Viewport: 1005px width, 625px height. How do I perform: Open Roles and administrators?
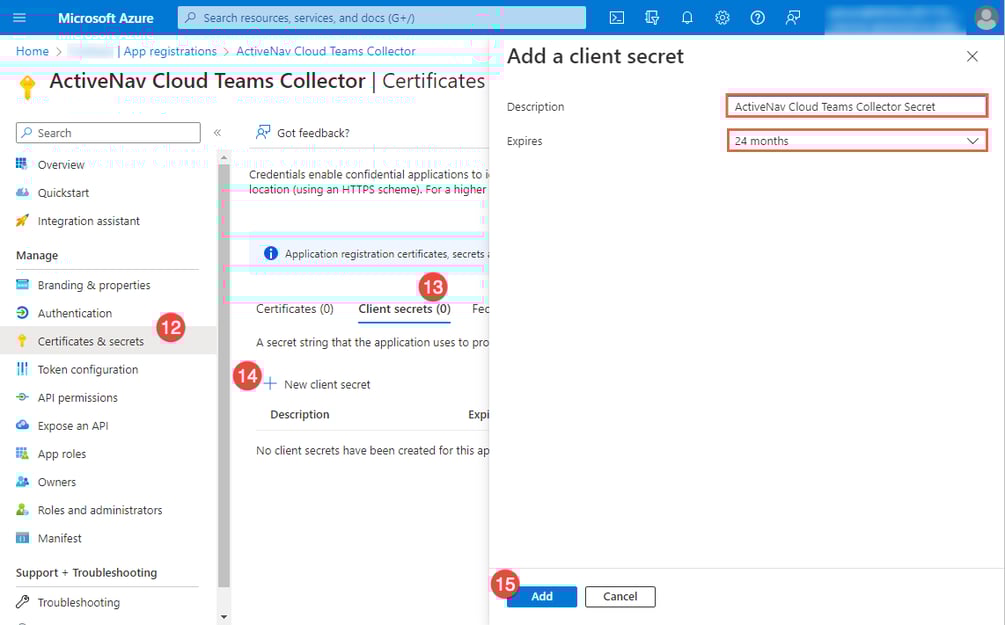point(99,509)
